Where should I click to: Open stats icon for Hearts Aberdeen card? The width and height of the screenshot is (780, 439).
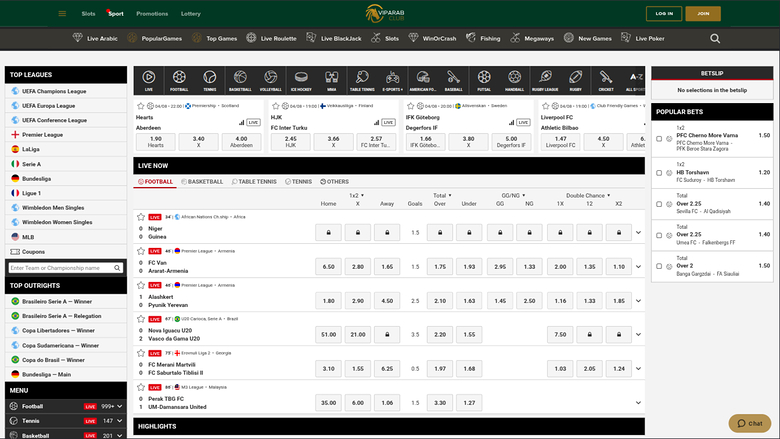point(241,122)
